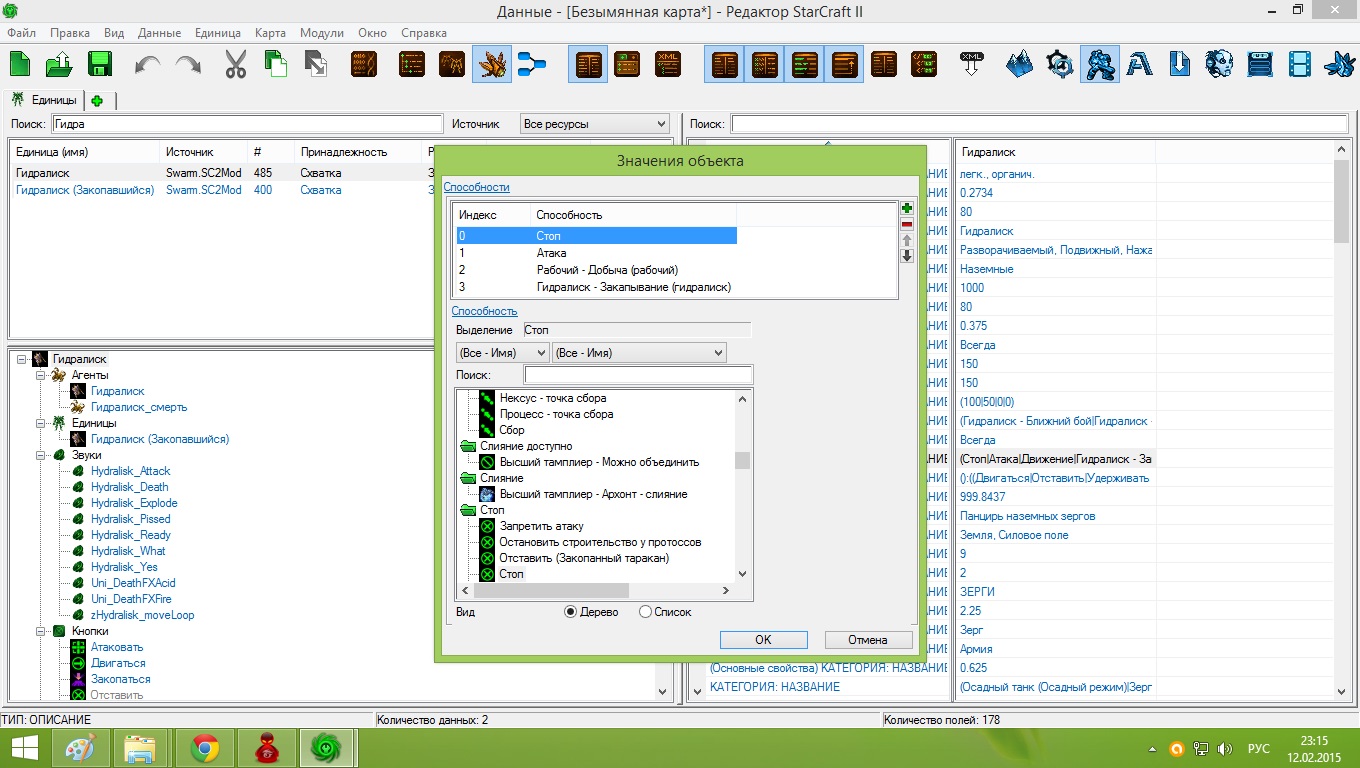The height and width of the screenshot is (768, 1360).
Task: Collapse the Звуки tree node
Action: coord(39,455)
